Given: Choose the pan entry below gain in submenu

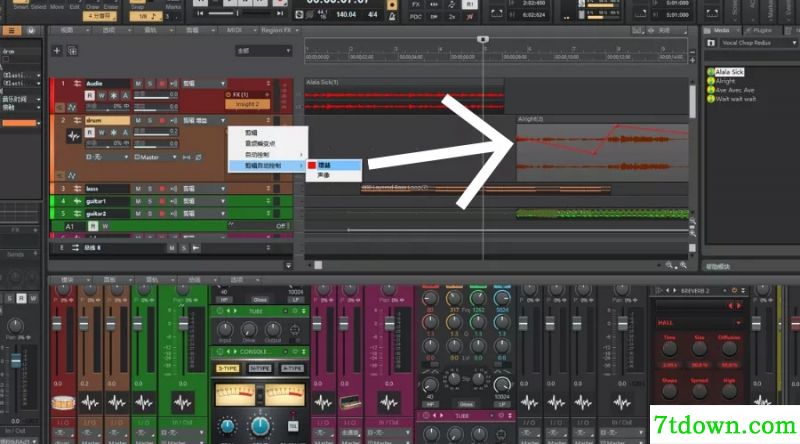Looking at the screenshot, I should click(334, 175).
